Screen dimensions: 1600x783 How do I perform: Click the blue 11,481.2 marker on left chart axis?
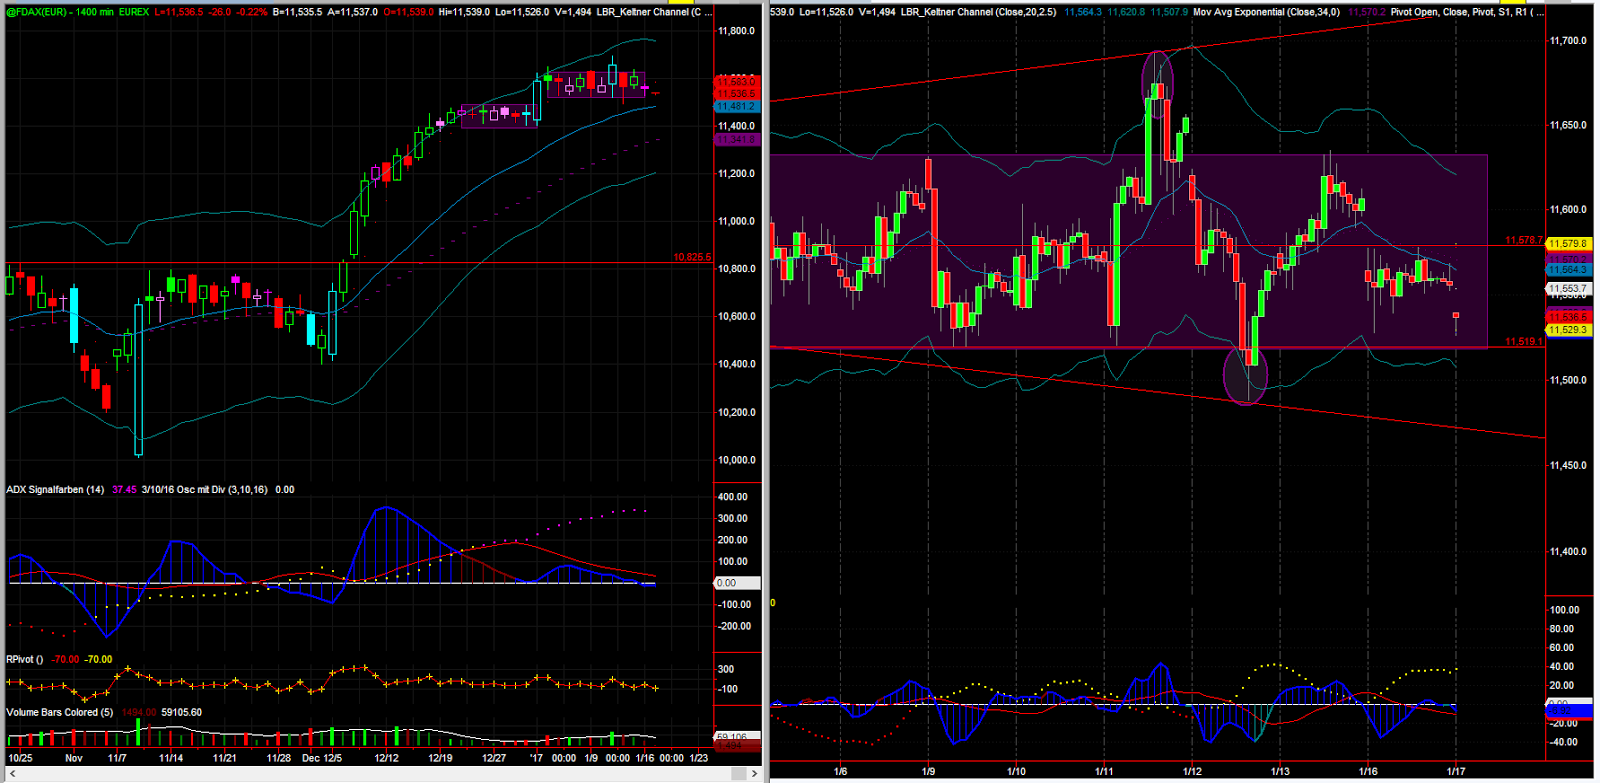(x=737, y=106)
